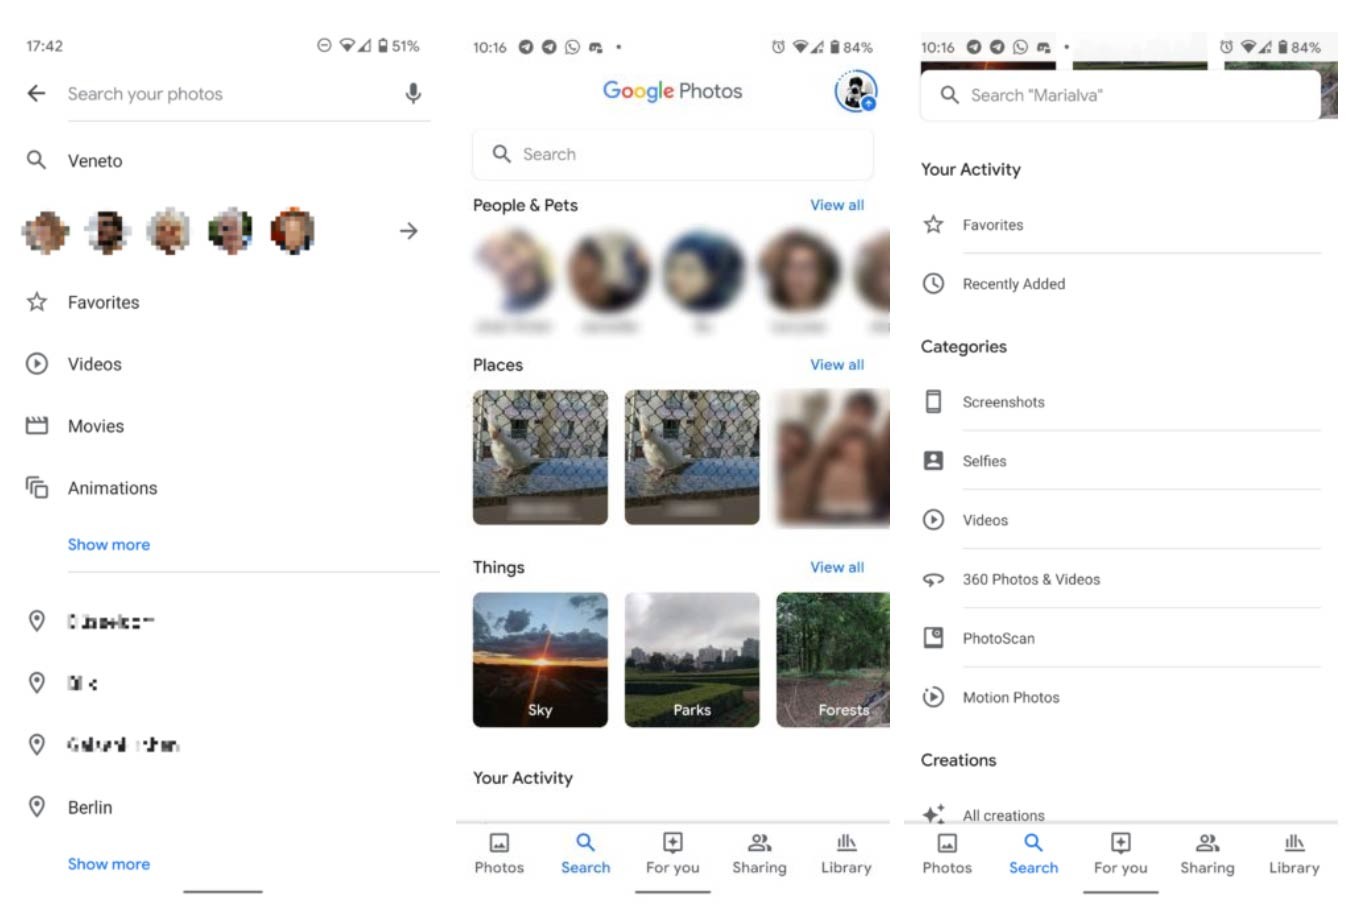
Task: Open the Screenshots category
Action: pos(1121,402)
